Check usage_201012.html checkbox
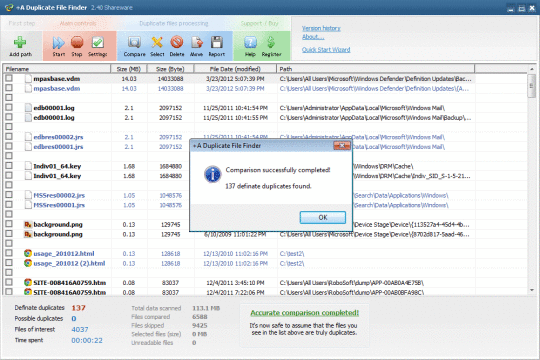Image resolution: width=540 pixels, height=360 pixels. click(9, 253)
